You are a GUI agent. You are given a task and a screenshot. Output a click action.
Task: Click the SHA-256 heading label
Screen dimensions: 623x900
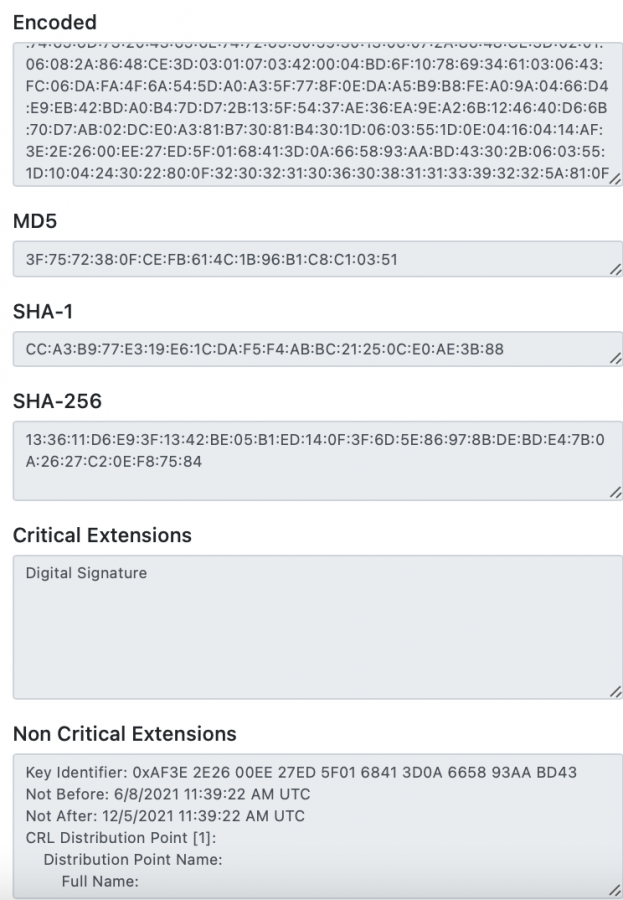(x=57, y=401)
